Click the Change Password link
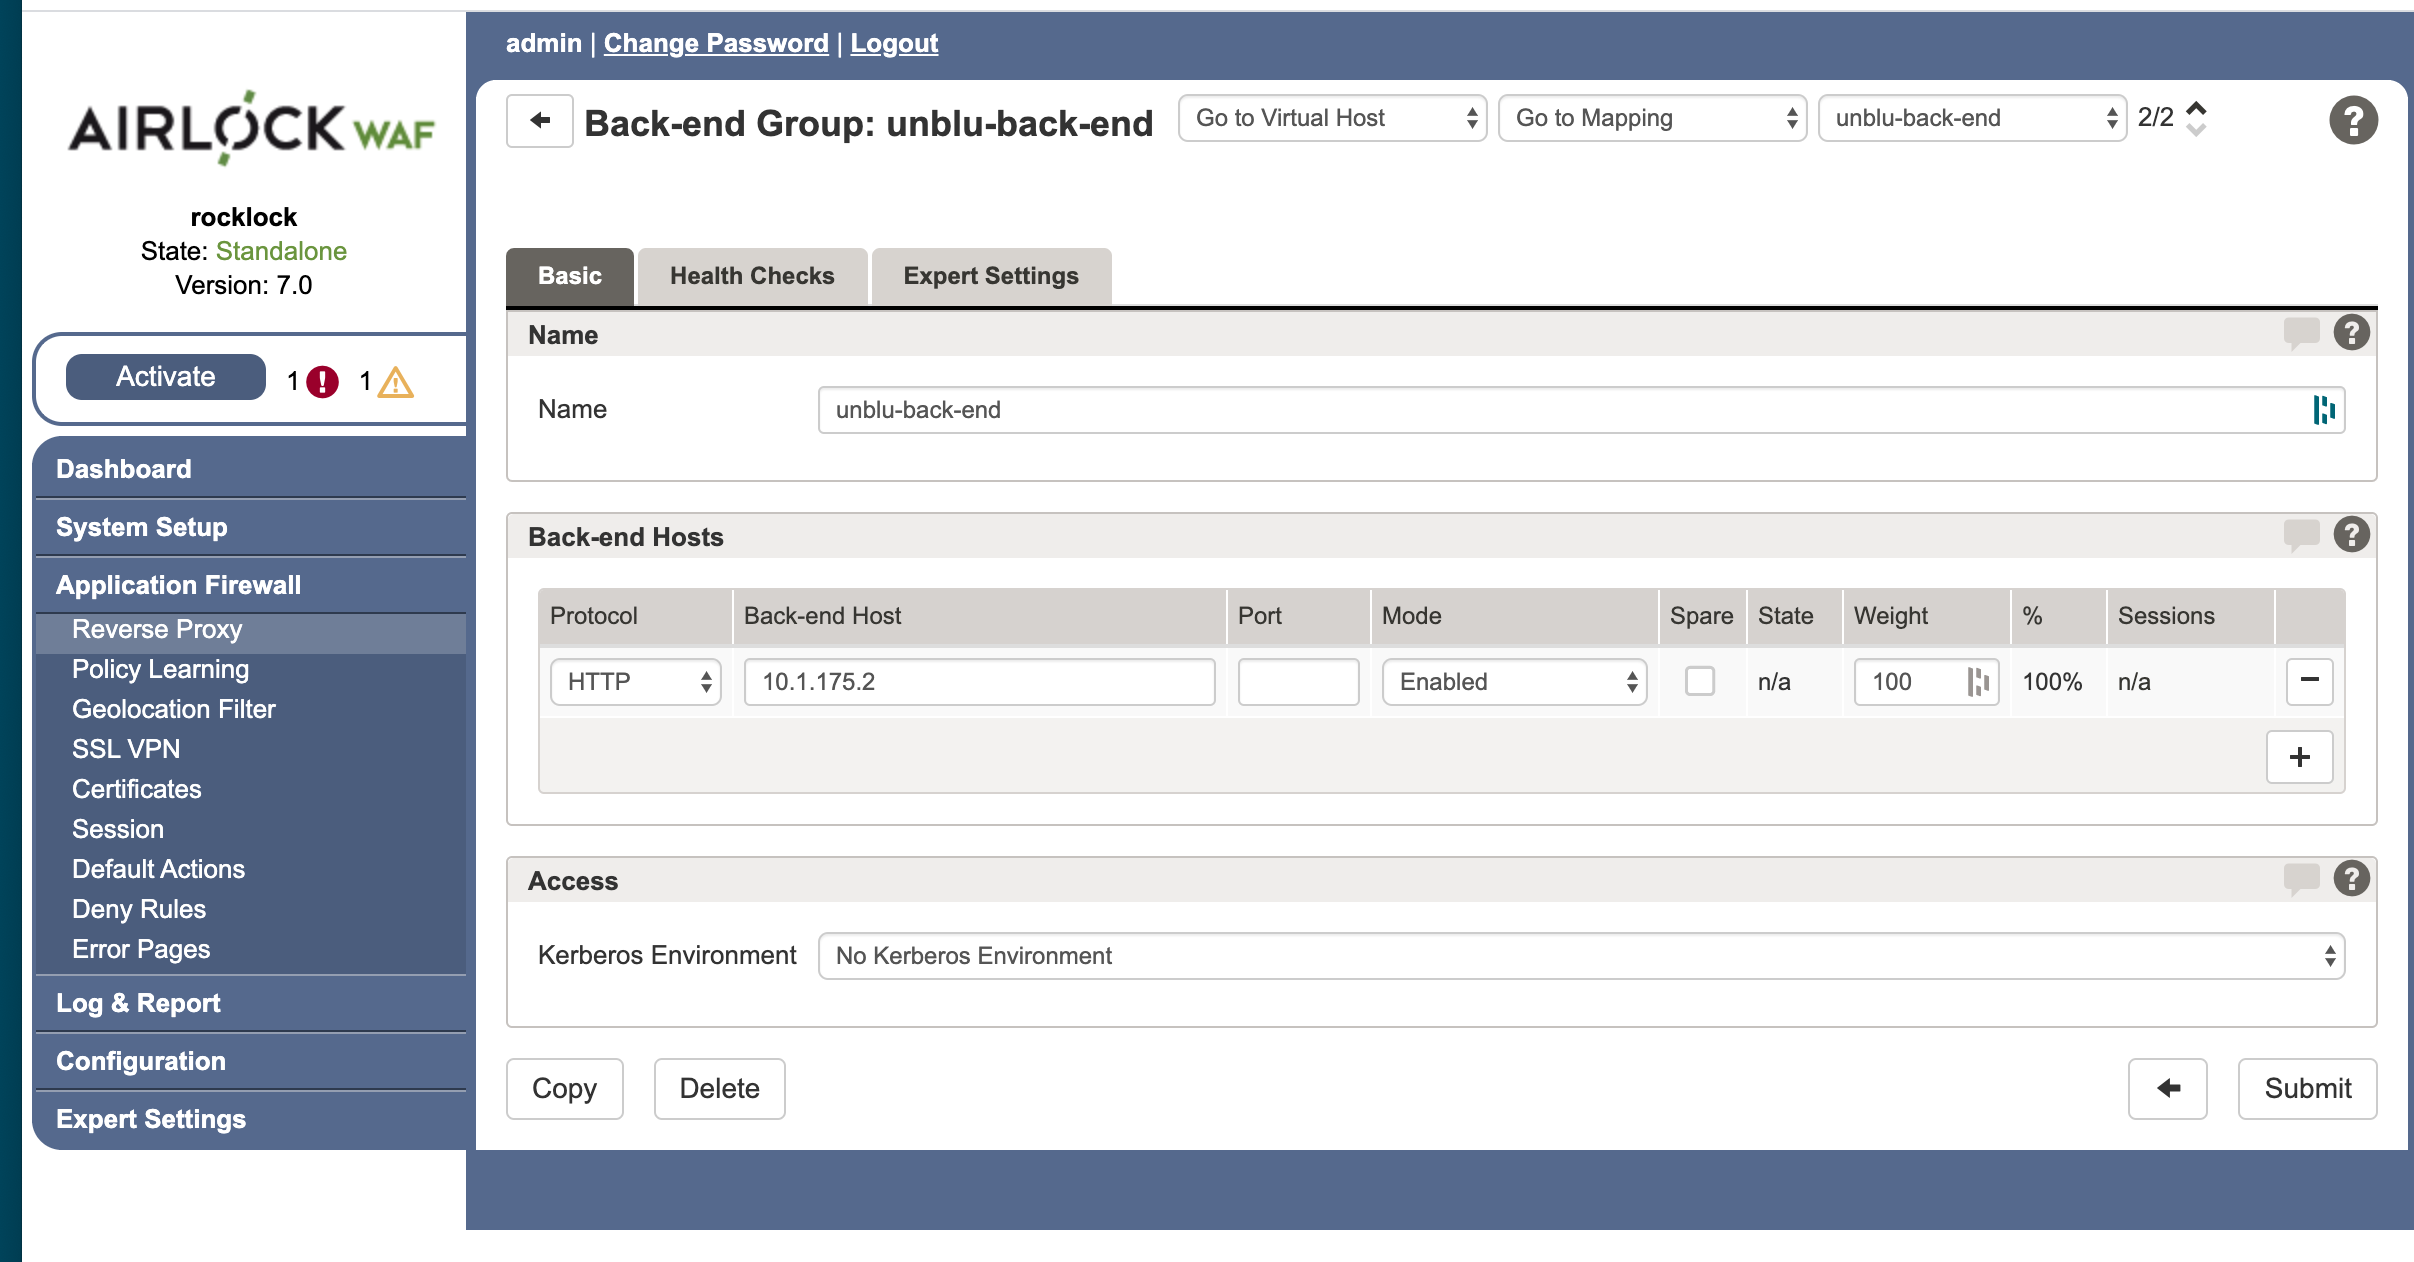This screenshot has width=2414, height=1262. [x=715, y=43]
